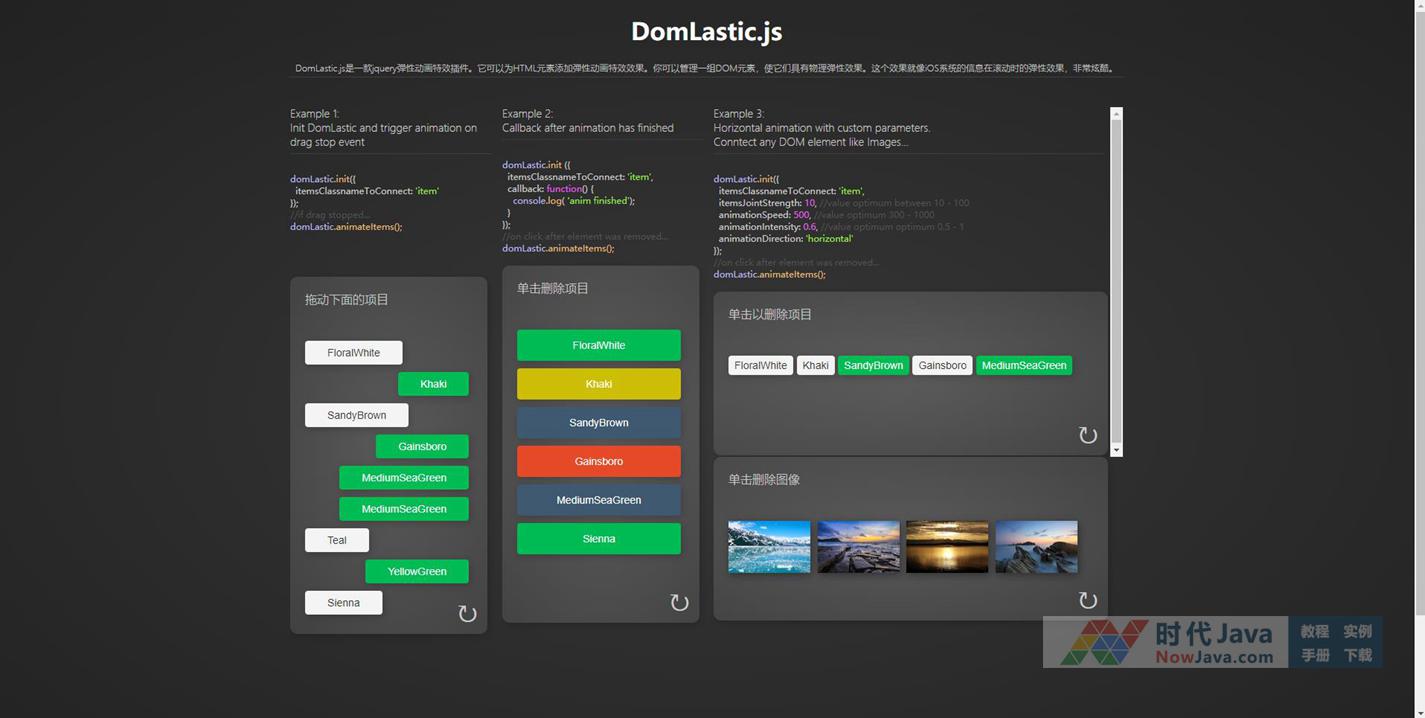Click the reset icon in the image removal panel

click(x=1088, y=600)
